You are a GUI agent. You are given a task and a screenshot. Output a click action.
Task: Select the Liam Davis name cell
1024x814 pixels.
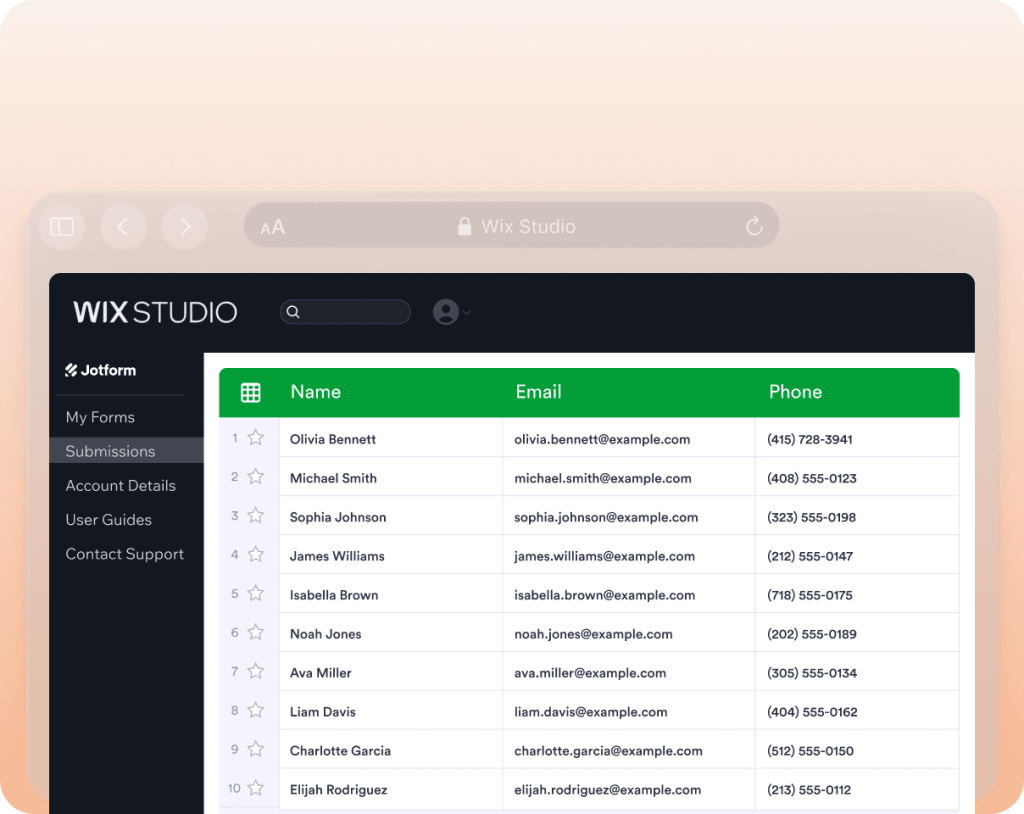tap(391, 711)
